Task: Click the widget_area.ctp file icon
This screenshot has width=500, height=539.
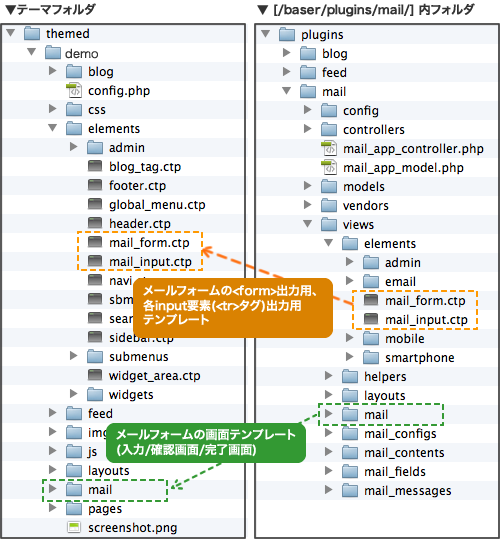Action: (95, 375)
